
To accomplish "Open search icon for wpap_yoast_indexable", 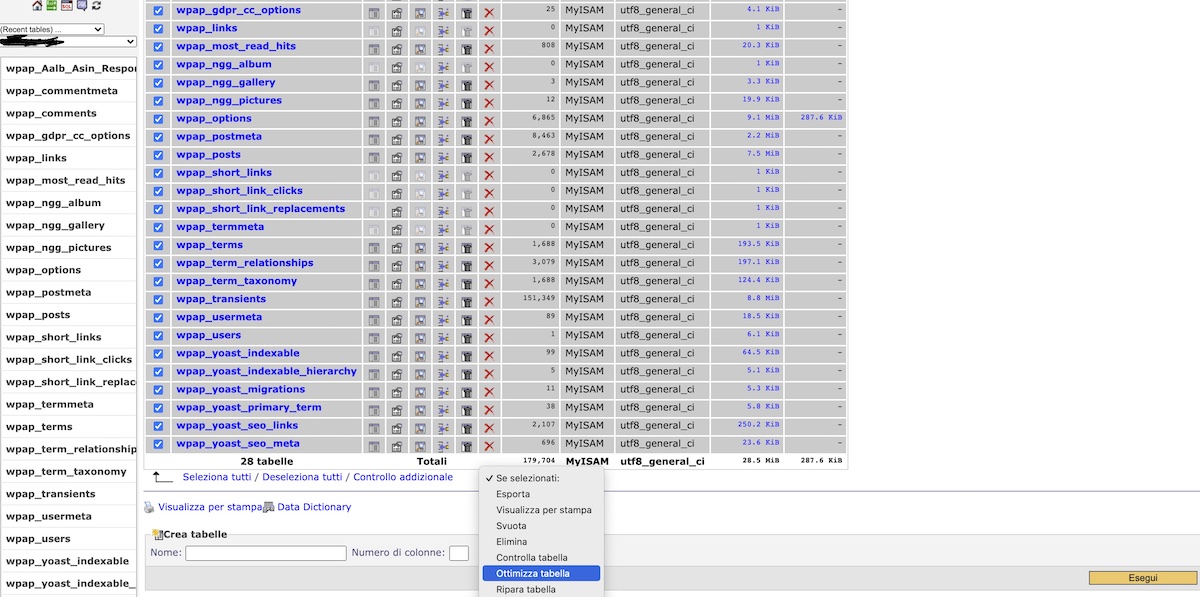I will 420,355.
